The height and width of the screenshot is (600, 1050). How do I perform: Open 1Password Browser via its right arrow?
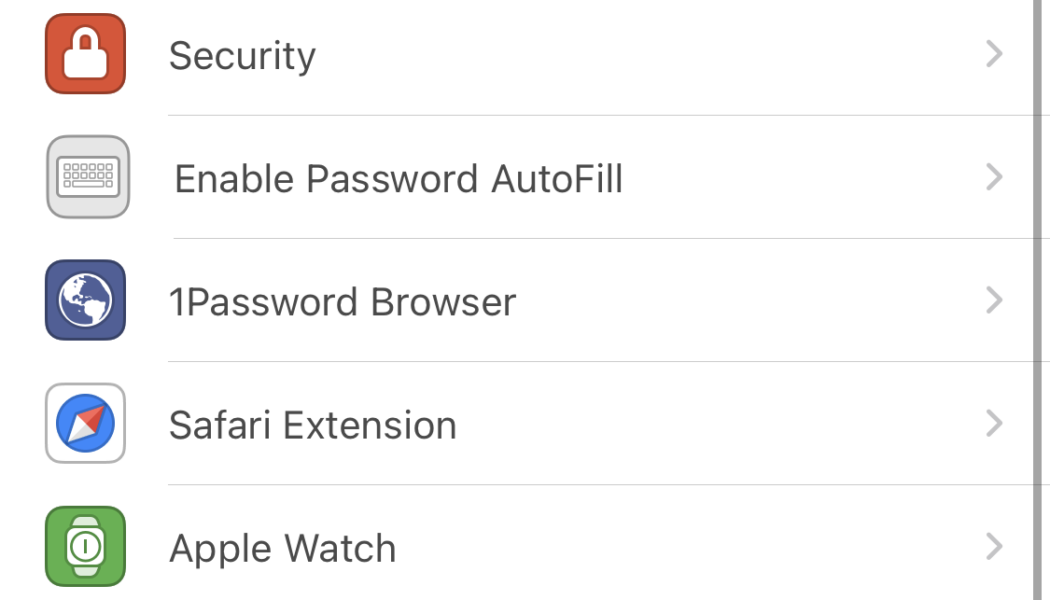tap(993, 300)
